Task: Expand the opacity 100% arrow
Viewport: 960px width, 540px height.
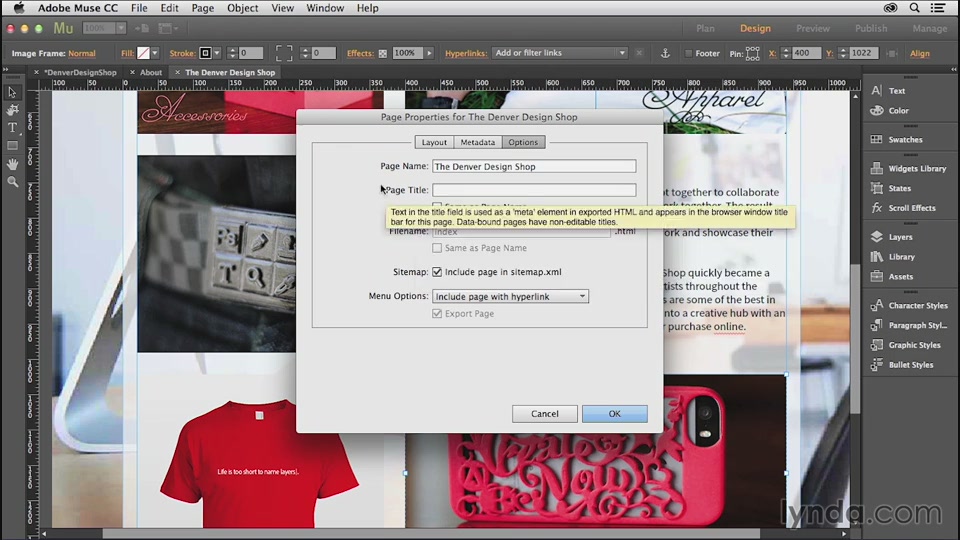Action: 429,53
